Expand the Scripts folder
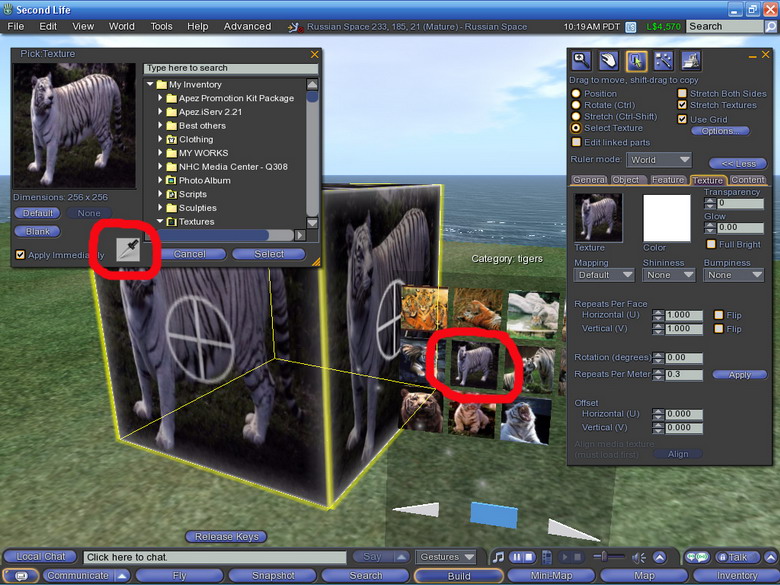Image resolution: width=780 pixels, height=585 pixels. 160,194
